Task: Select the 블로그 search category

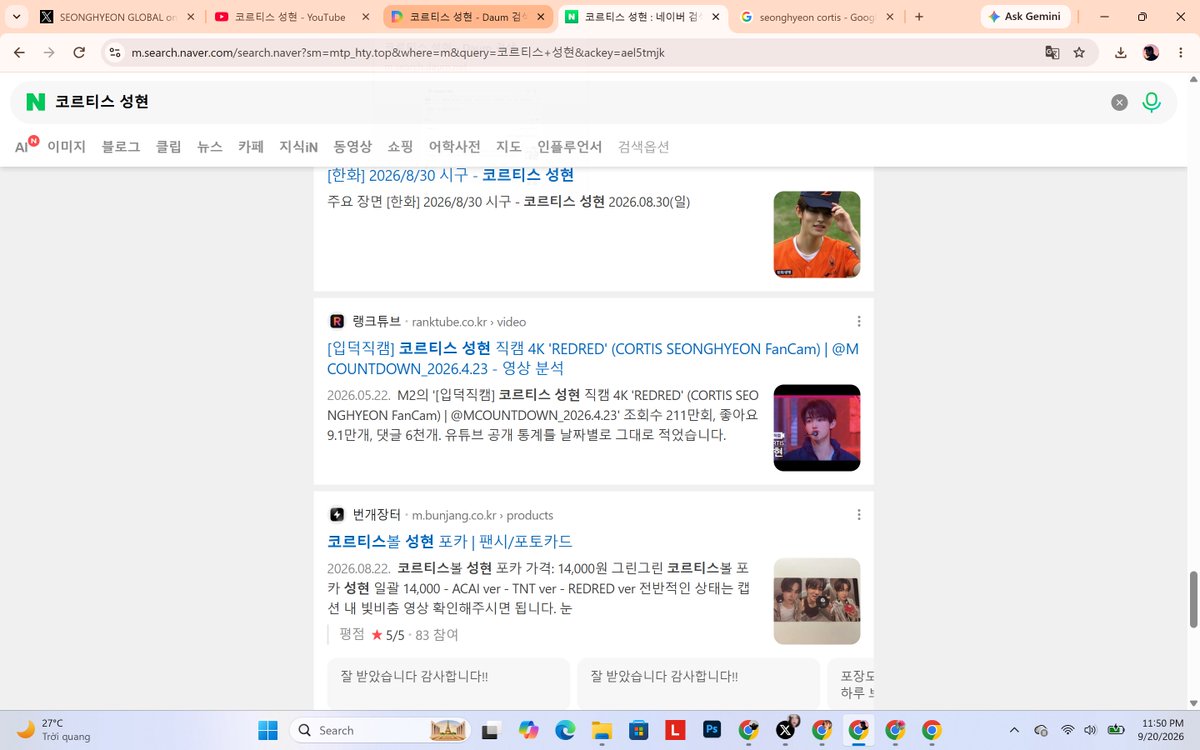Action: pos(121,146)
